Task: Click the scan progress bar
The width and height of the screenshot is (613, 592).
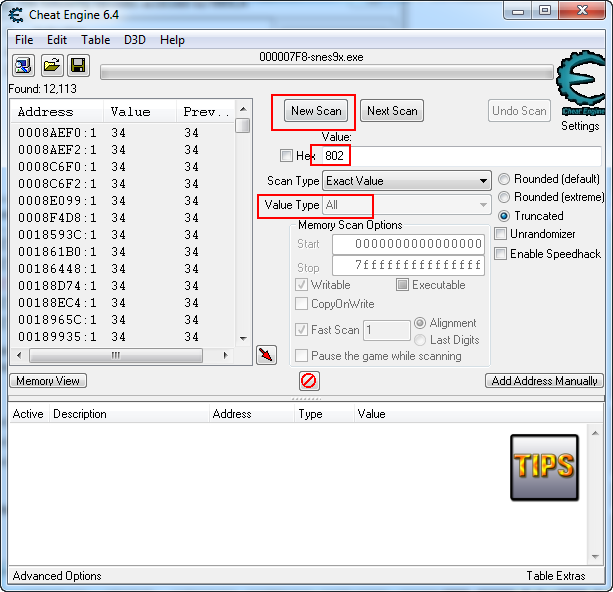Action: (327, 72)
